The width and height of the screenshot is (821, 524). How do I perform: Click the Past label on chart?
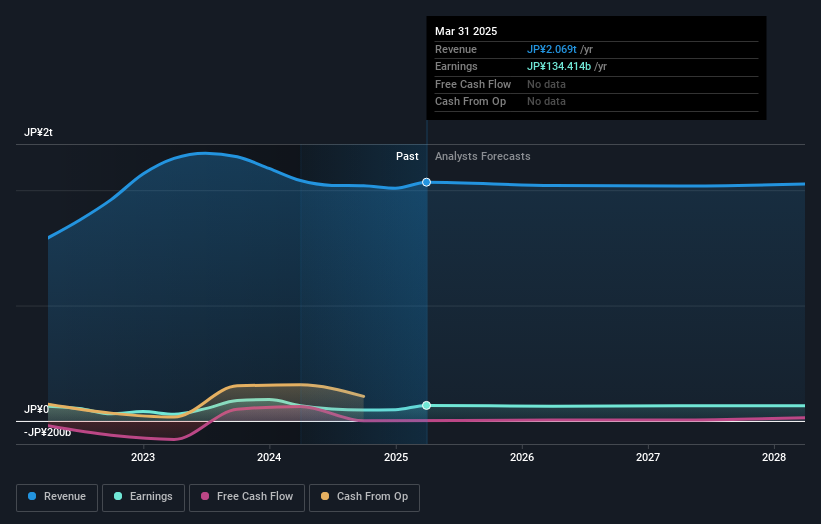click(x=407, y=157)
